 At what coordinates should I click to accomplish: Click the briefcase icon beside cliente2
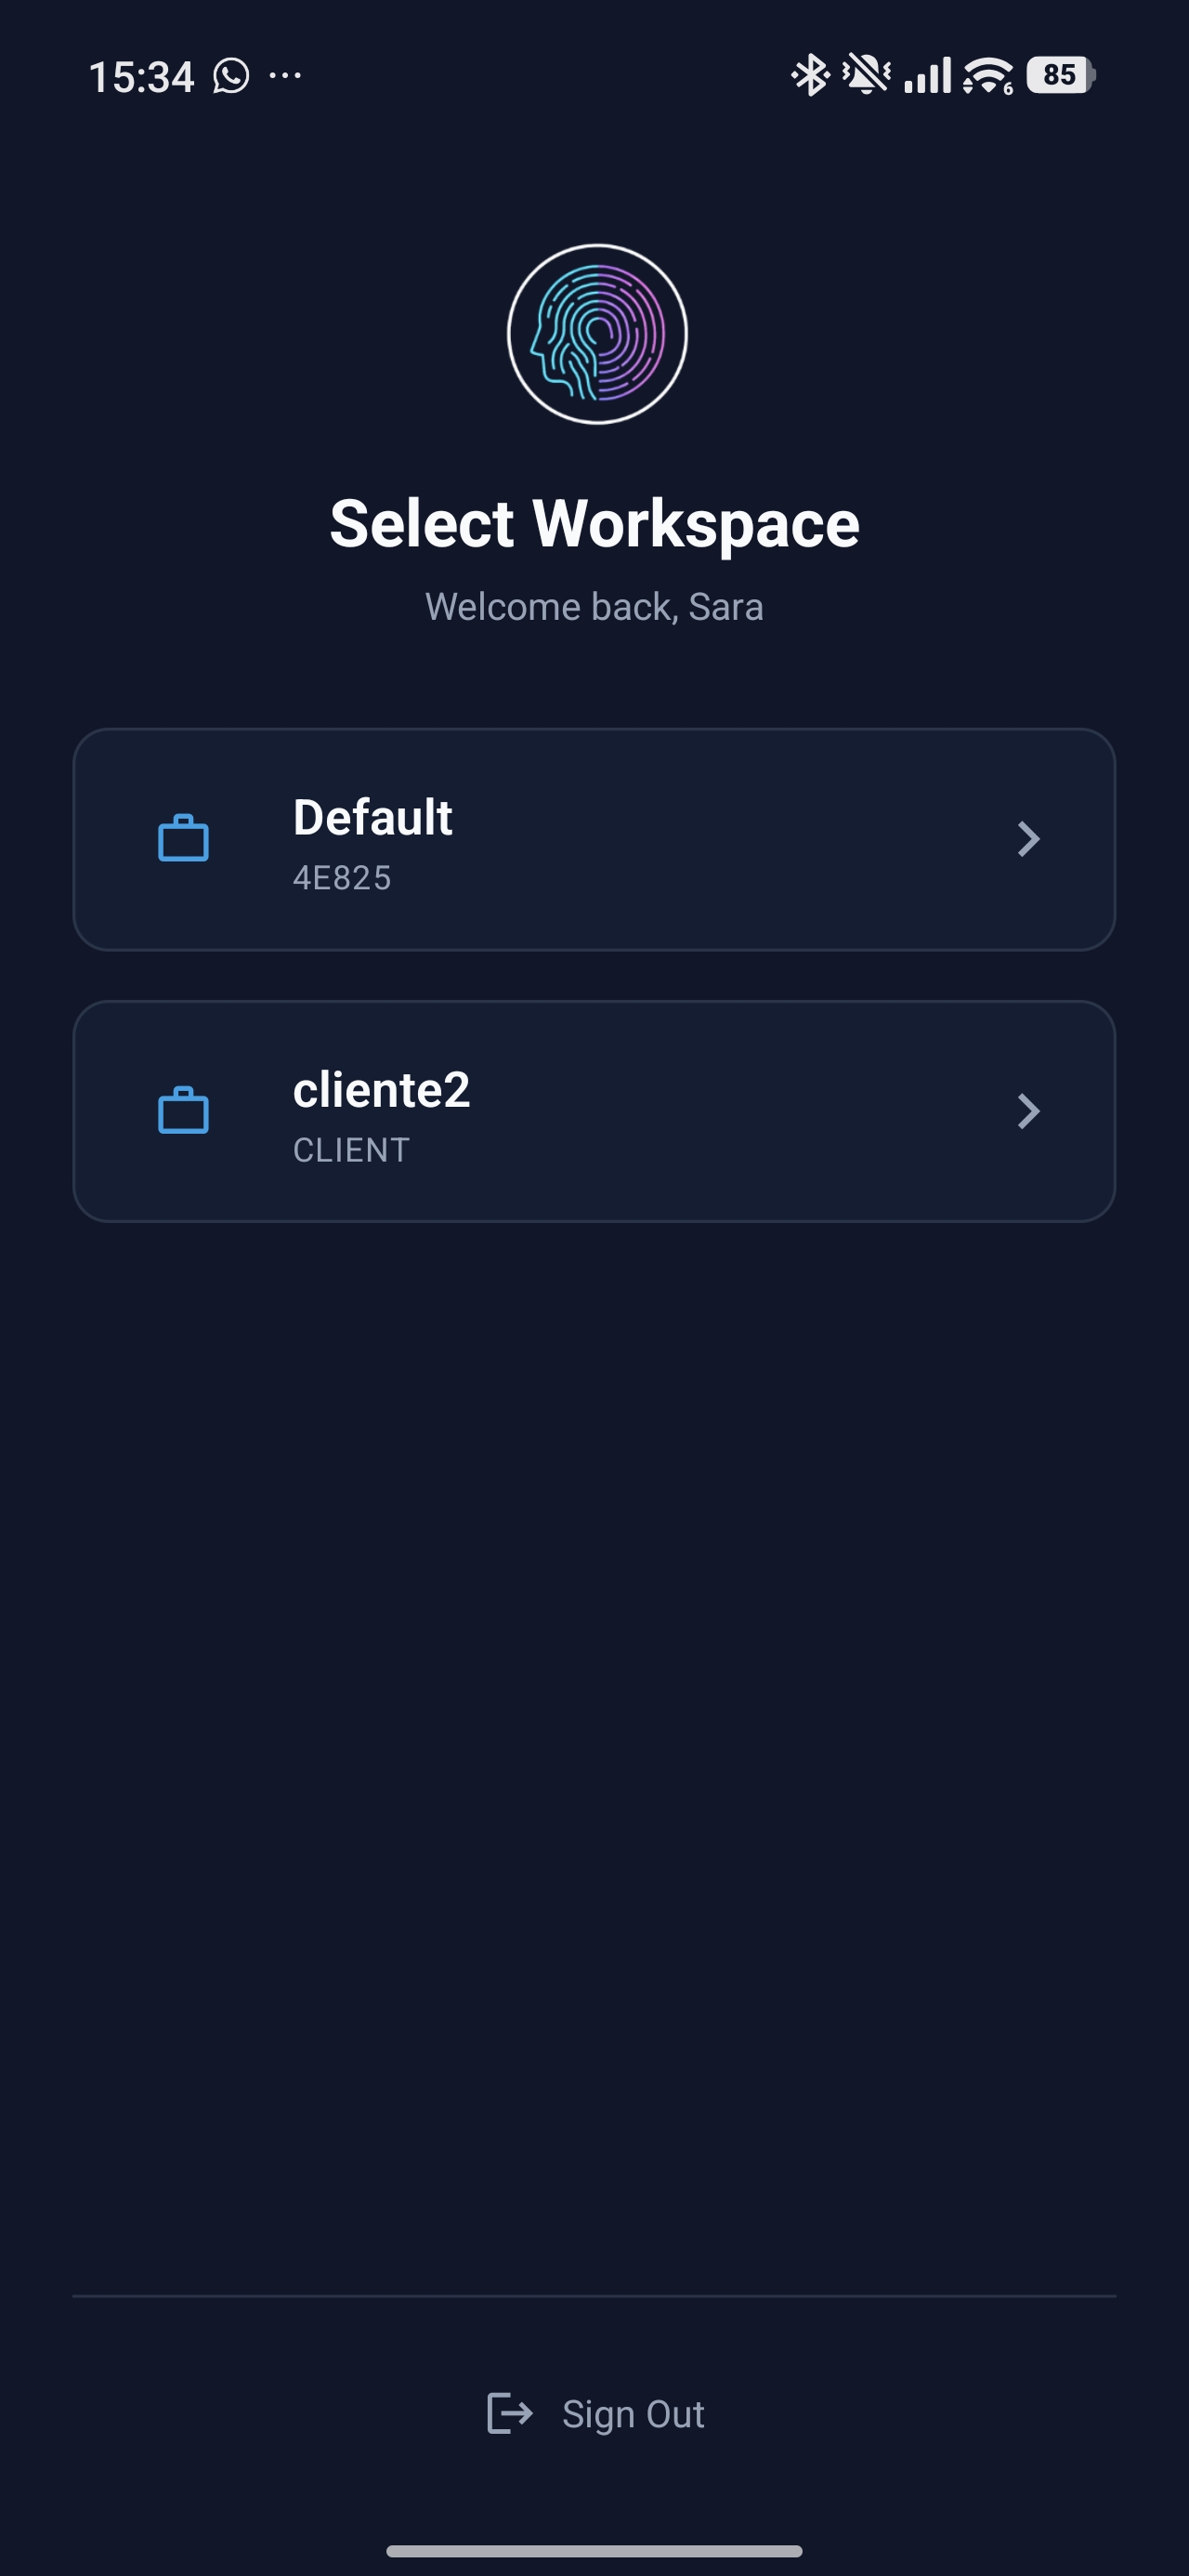pyautogui.click(x=183, y=1111)
